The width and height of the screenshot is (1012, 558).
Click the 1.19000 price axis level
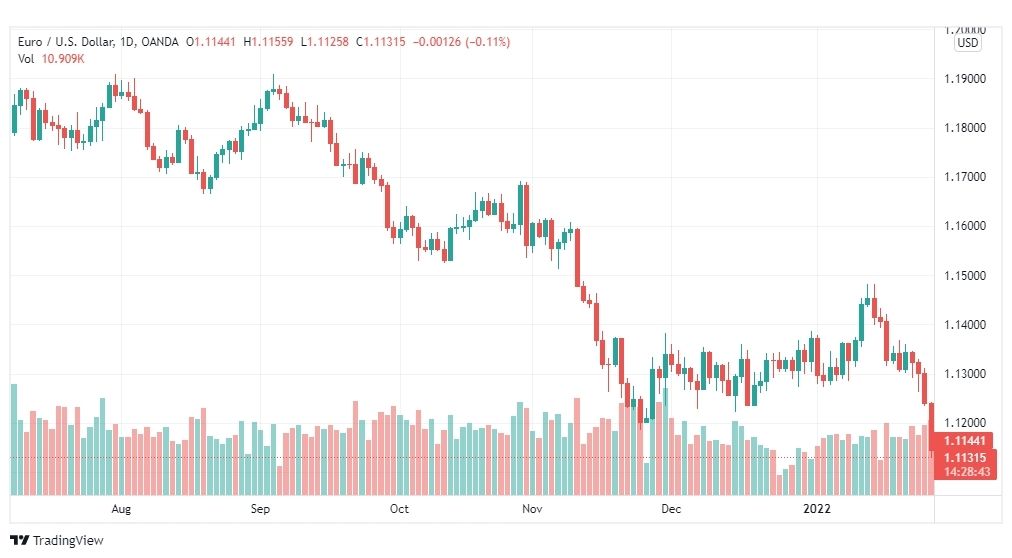(x=965, y=79)
